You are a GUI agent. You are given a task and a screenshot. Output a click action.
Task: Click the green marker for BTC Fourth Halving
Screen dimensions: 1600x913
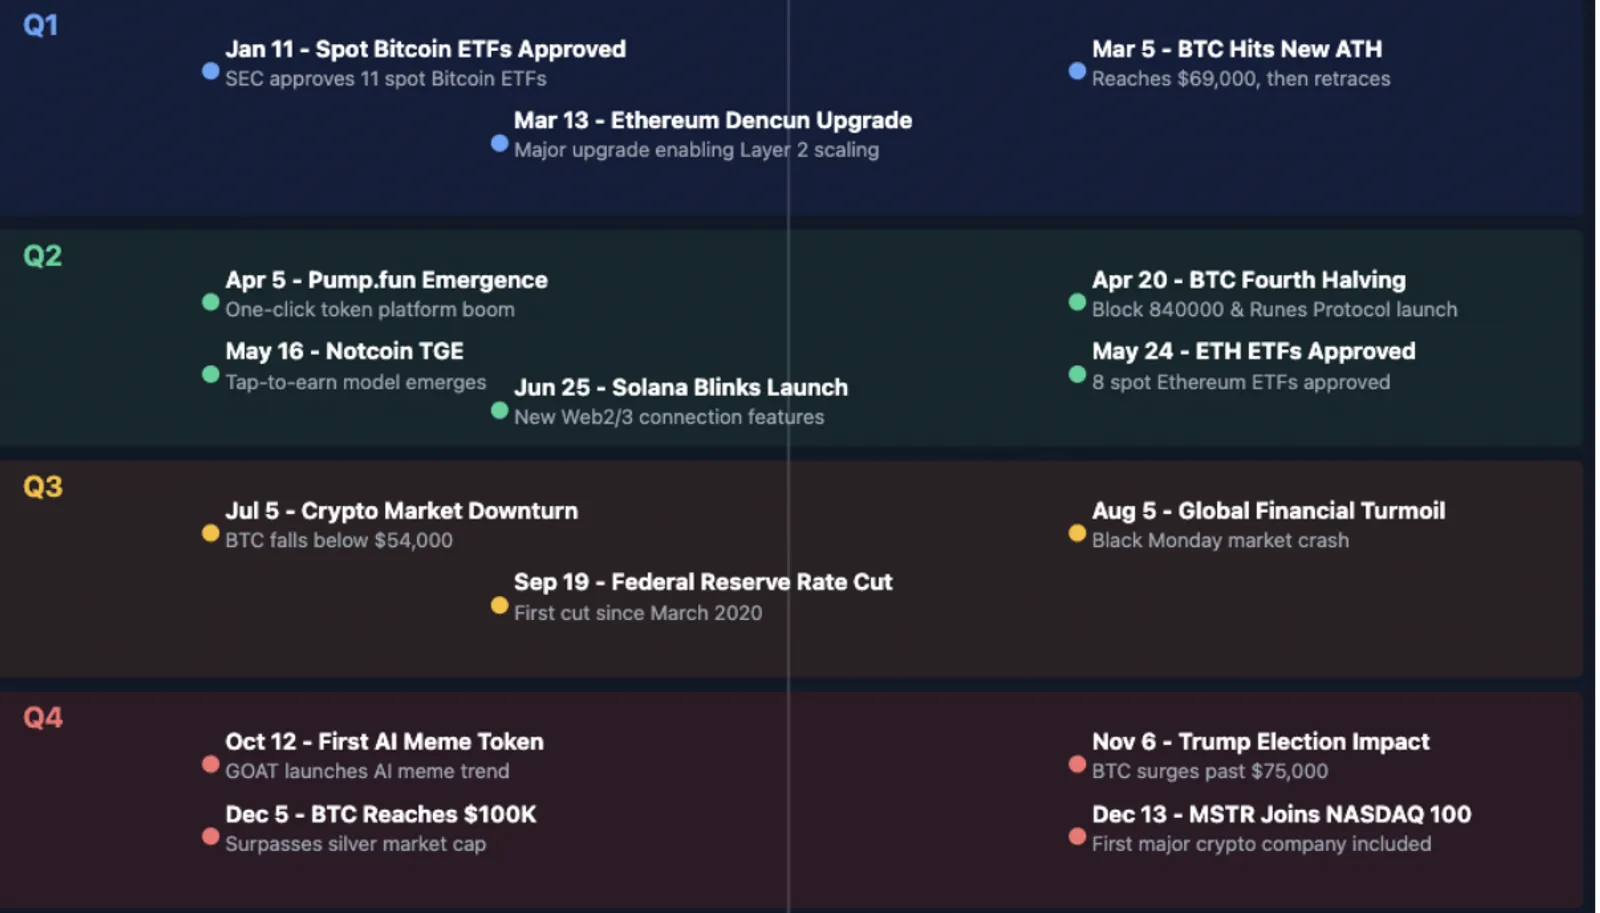1077,302
